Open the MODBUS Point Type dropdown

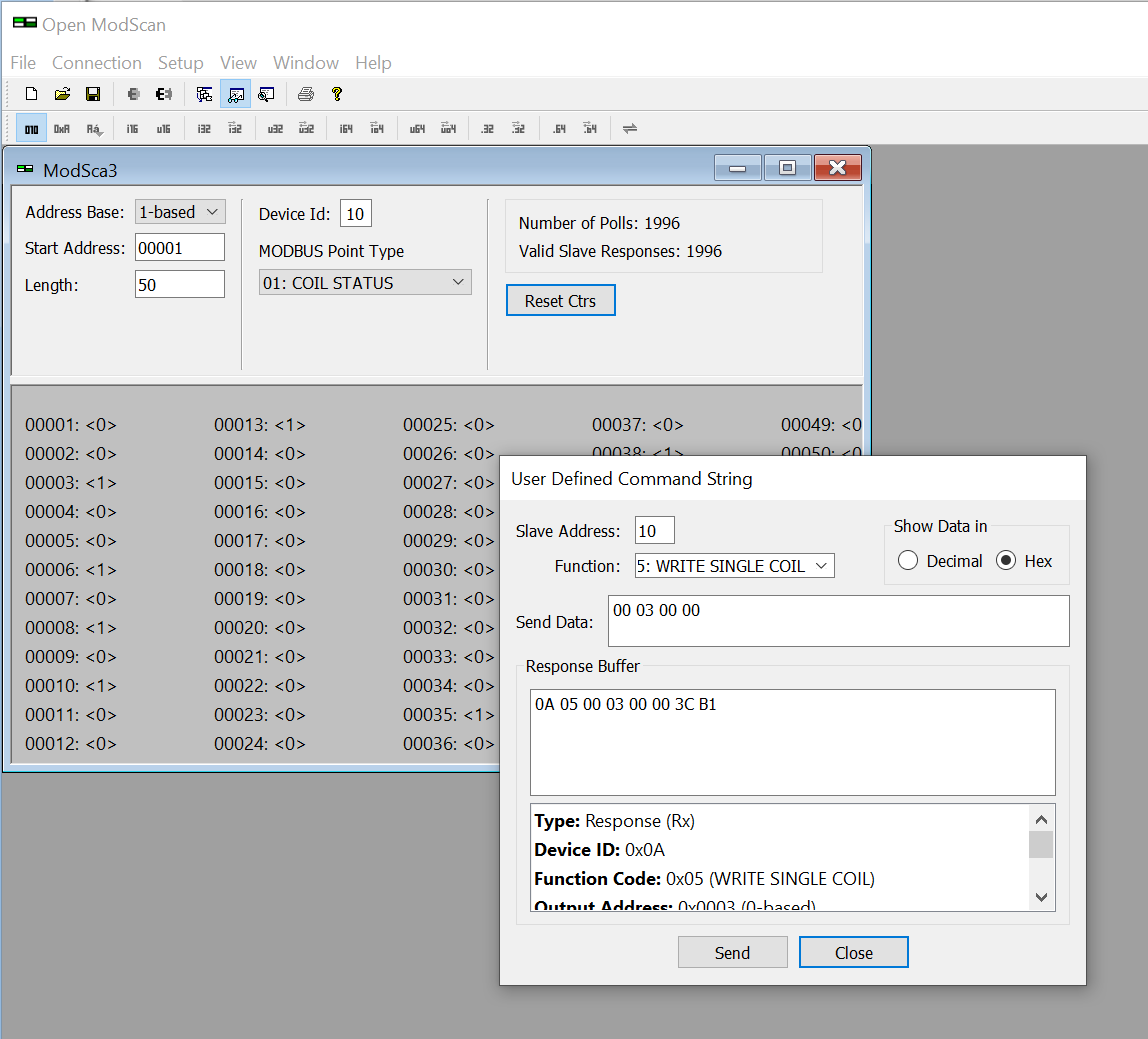click(x=365, y=283)
